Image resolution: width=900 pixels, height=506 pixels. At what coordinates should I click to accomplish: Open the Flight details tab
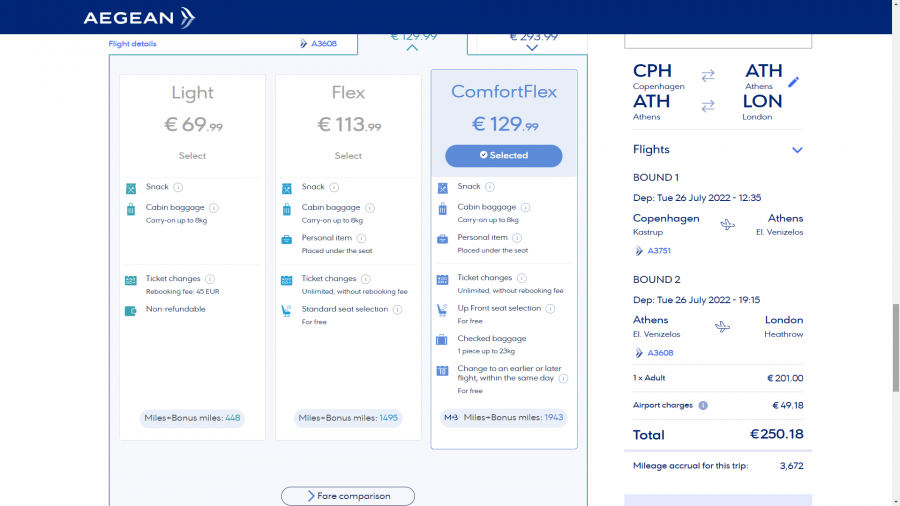click(x=133, y=44)
